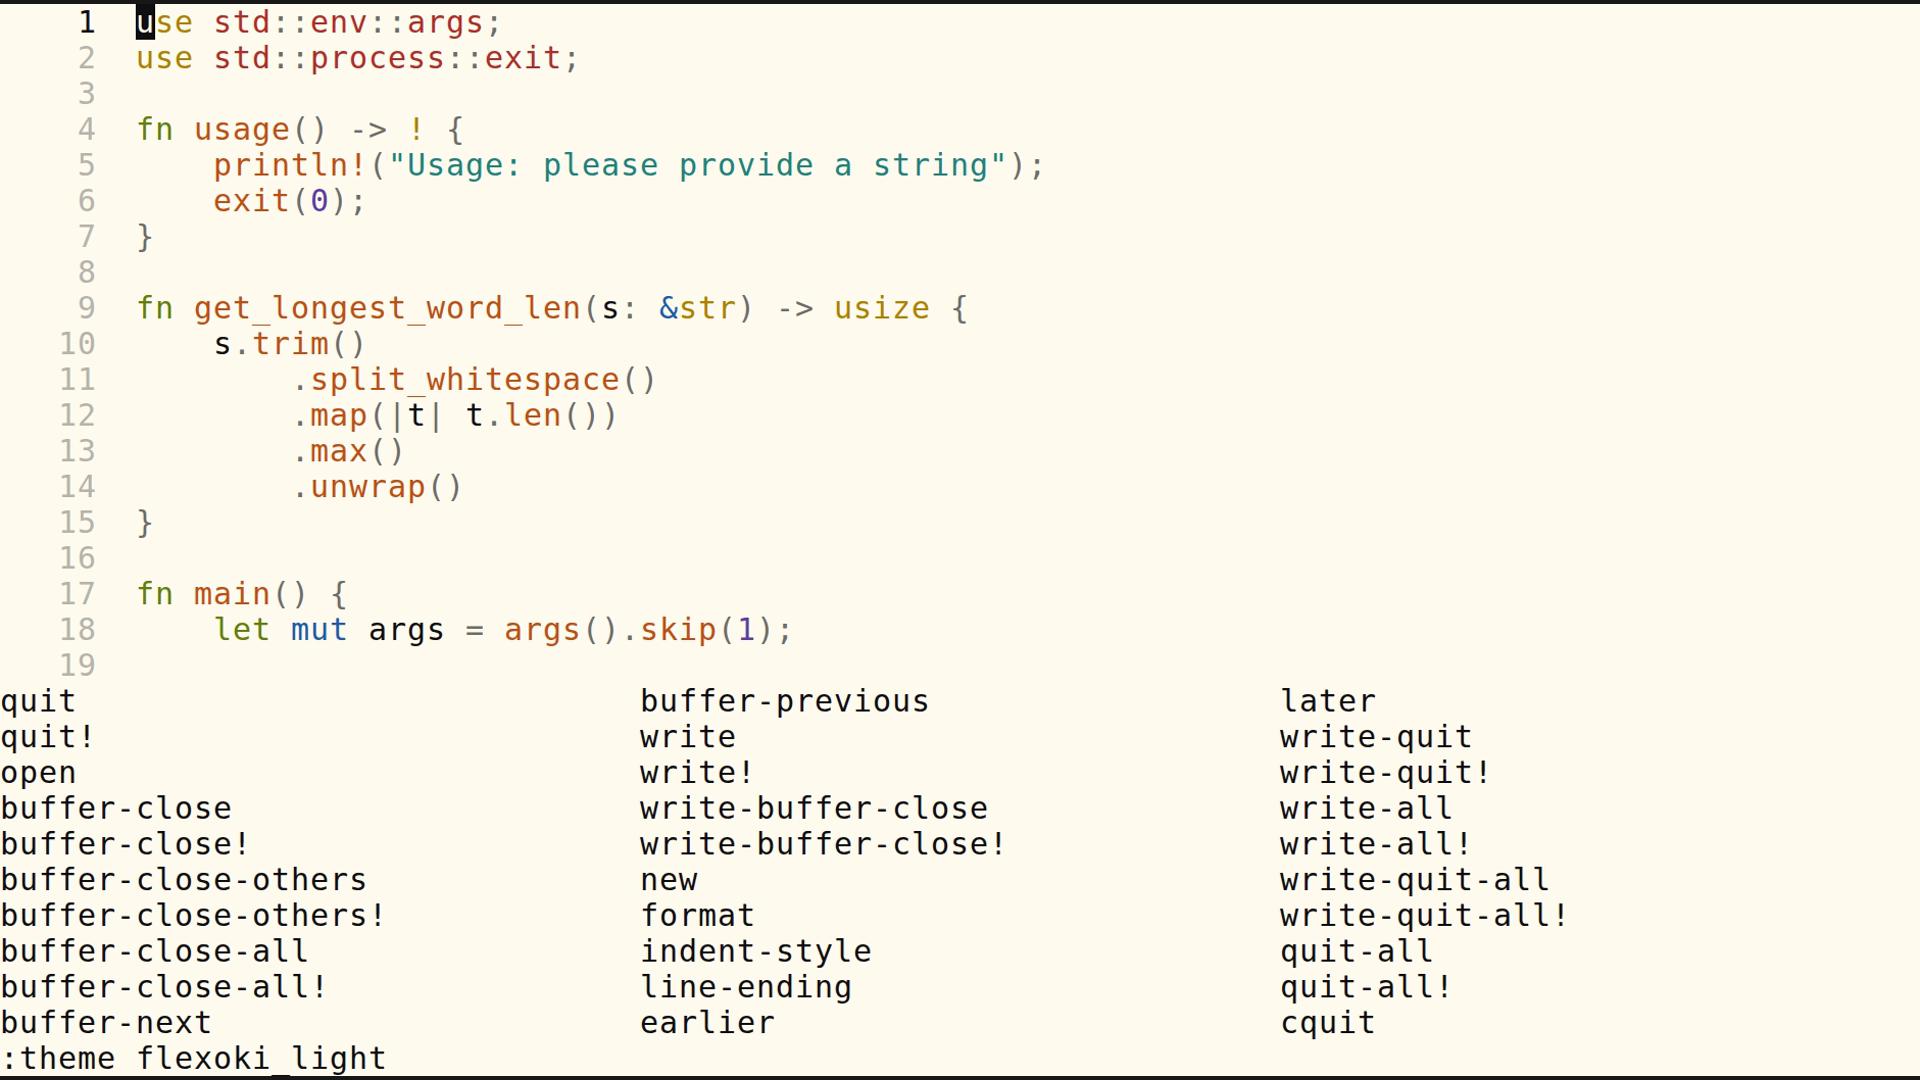This screenshot has height=1080, width=1920.
Task: Click the "Usage: please provide a string" text
Action: click(697, 165)
